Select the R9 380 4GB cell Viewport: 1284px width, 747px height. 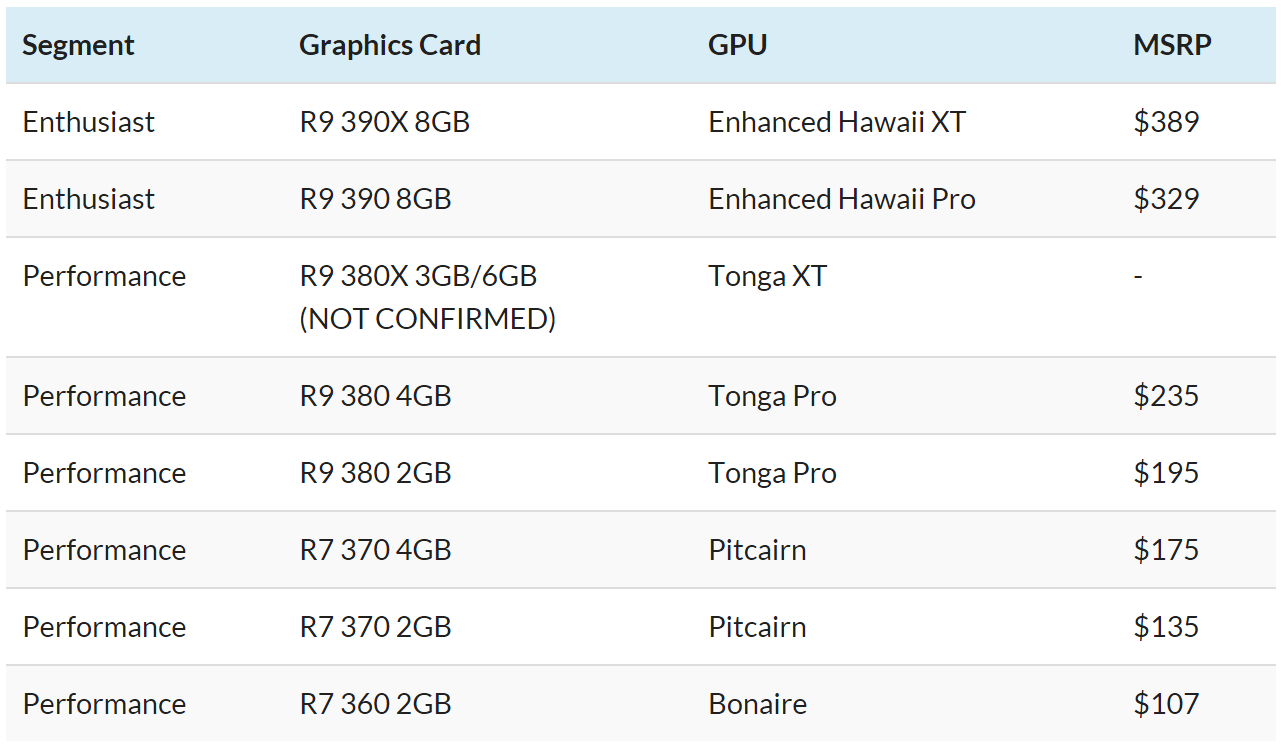376,396
